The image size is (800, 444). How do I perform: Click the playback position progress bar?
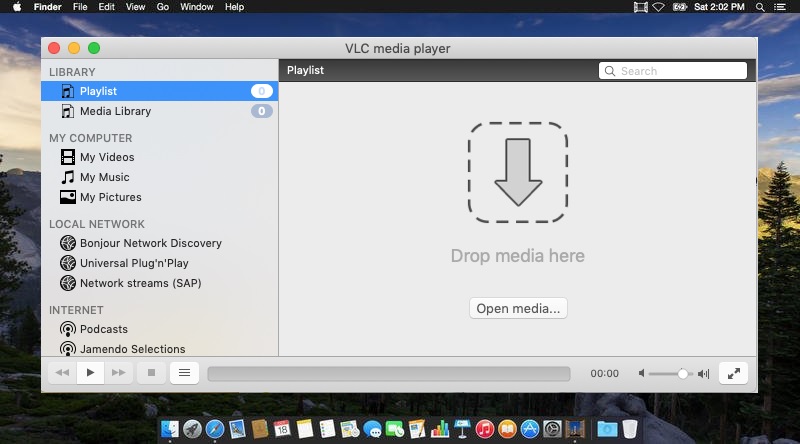389,374
